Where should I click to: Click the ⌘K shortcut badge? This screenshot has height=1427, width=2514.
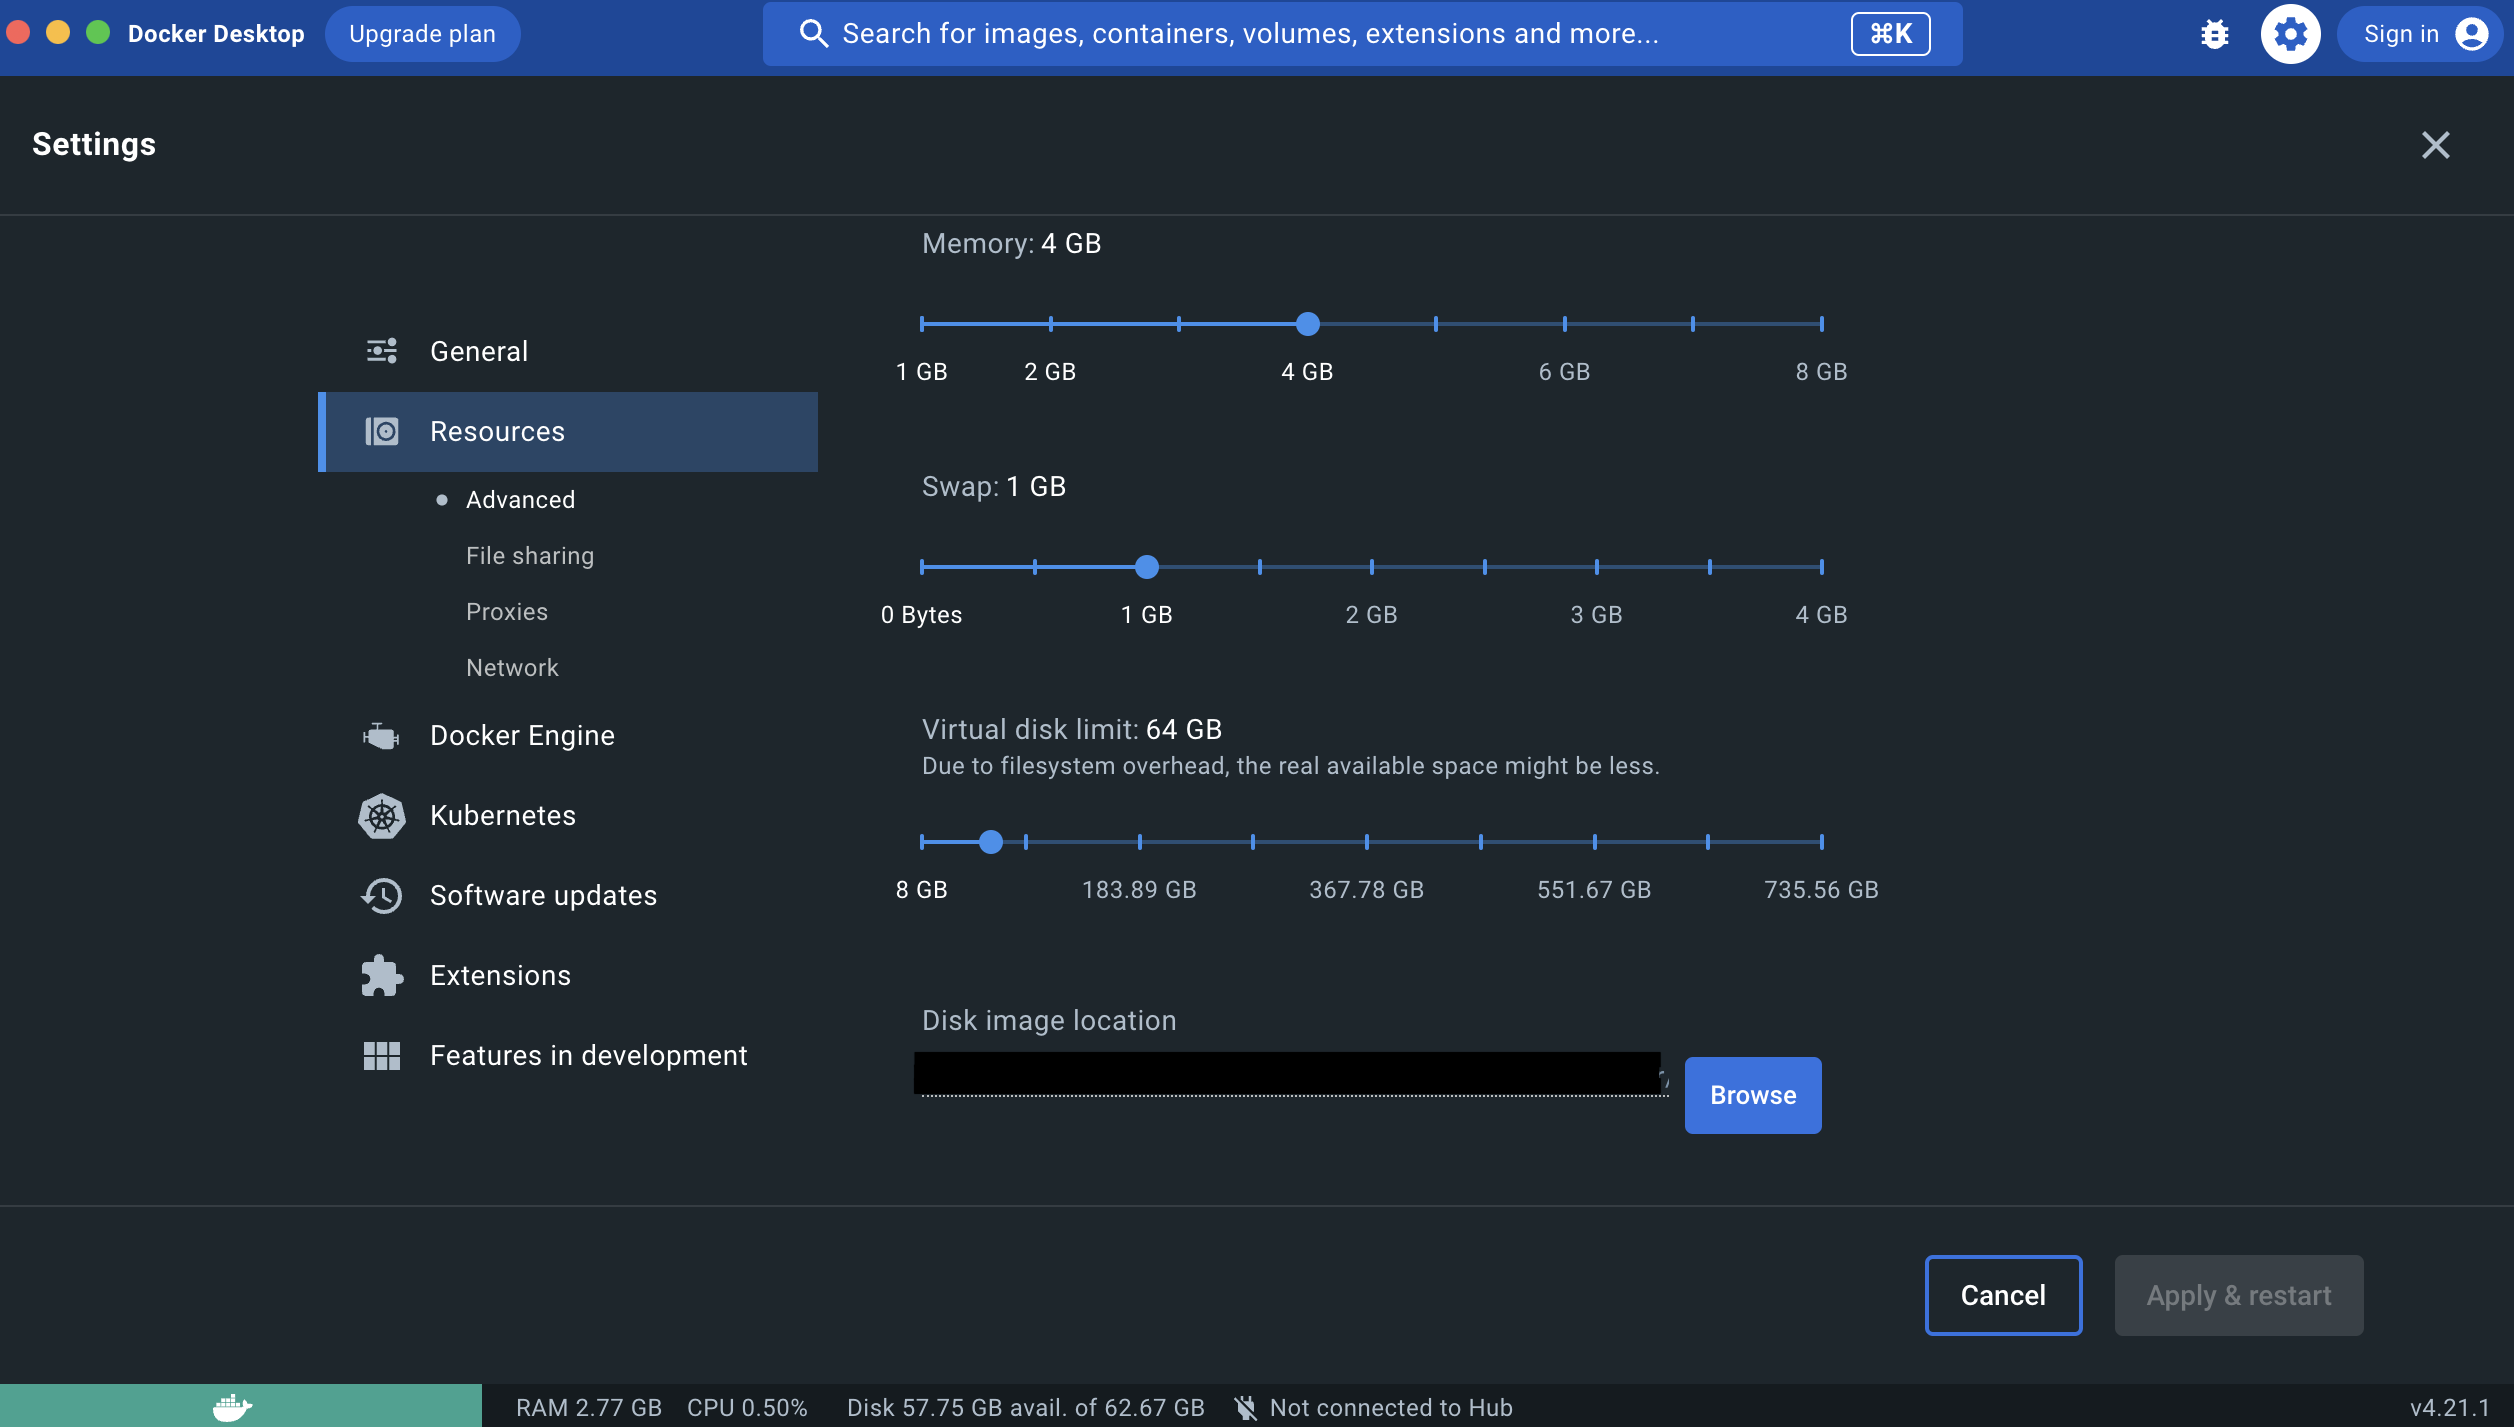coord(1890,34)
